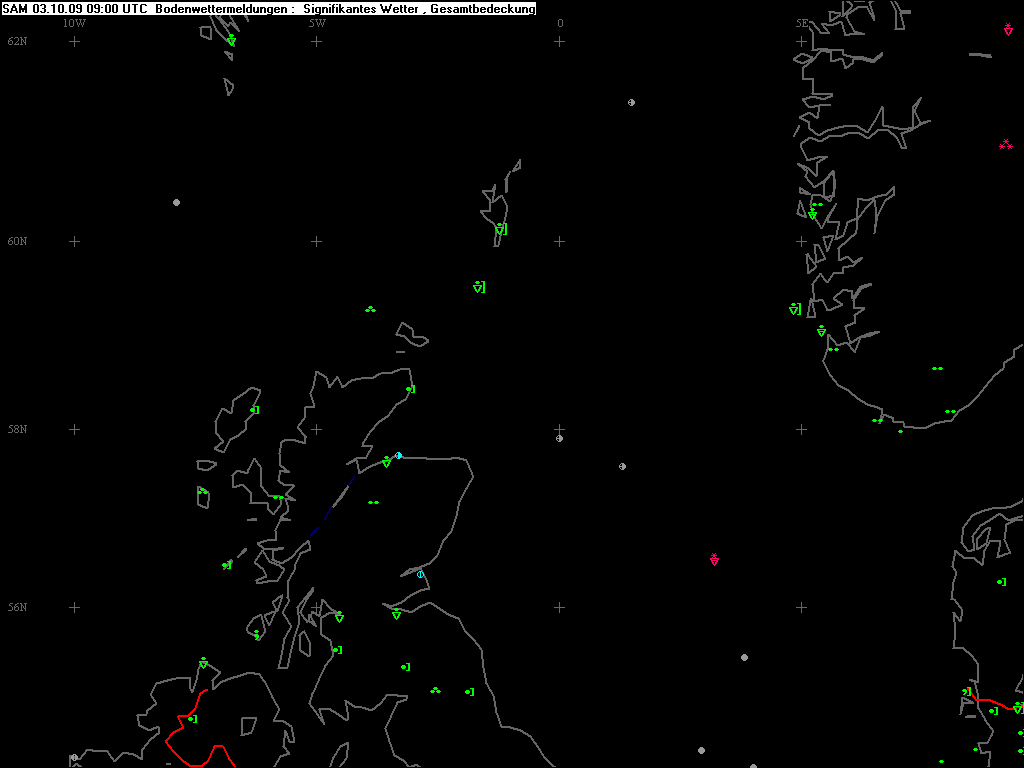This screenshot has height=768, width=1024.
Task: Select the 5W longitude label
Action: (x=316, y=23)
